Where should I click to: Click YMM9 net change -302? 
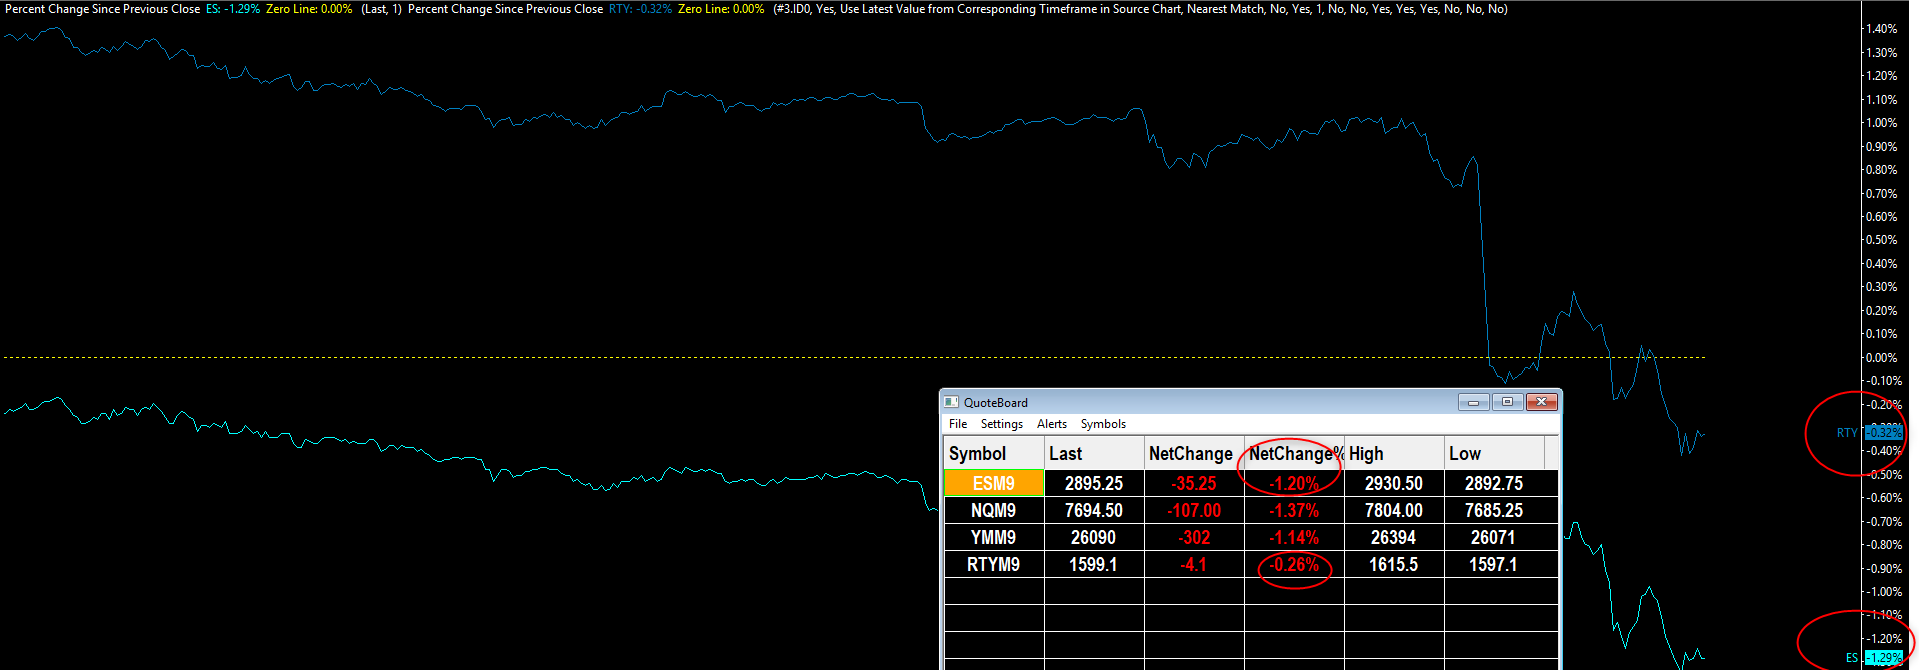[1194, 537]
